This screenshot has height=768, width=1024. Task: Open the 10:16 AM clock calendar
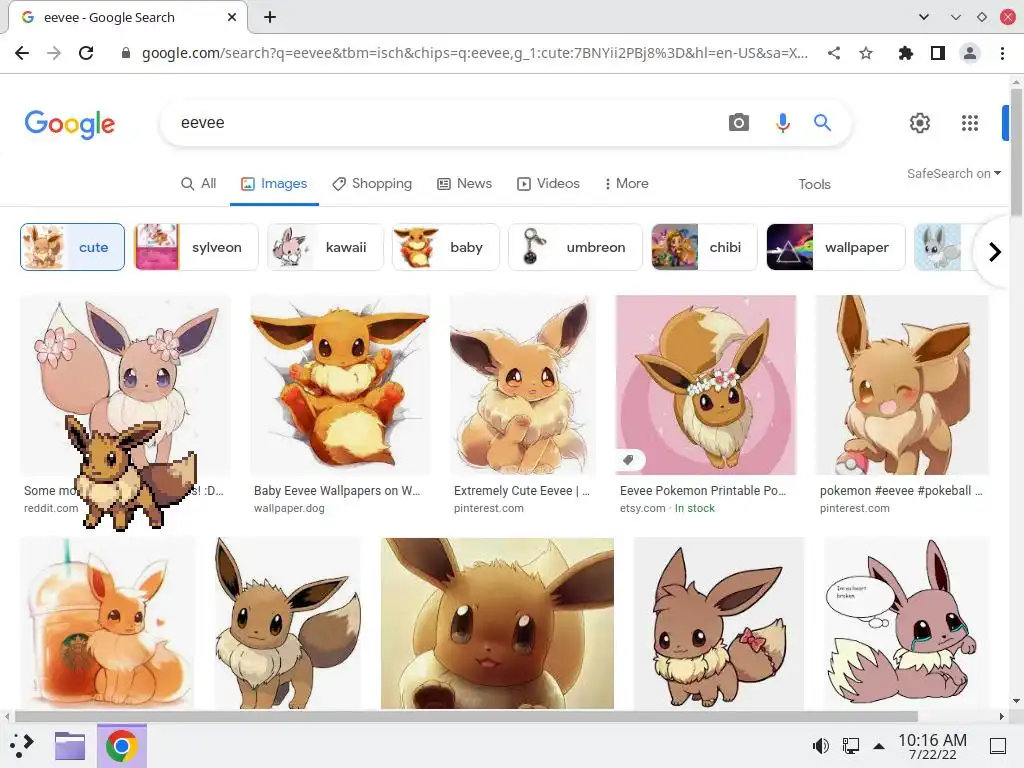click(932, 746)
